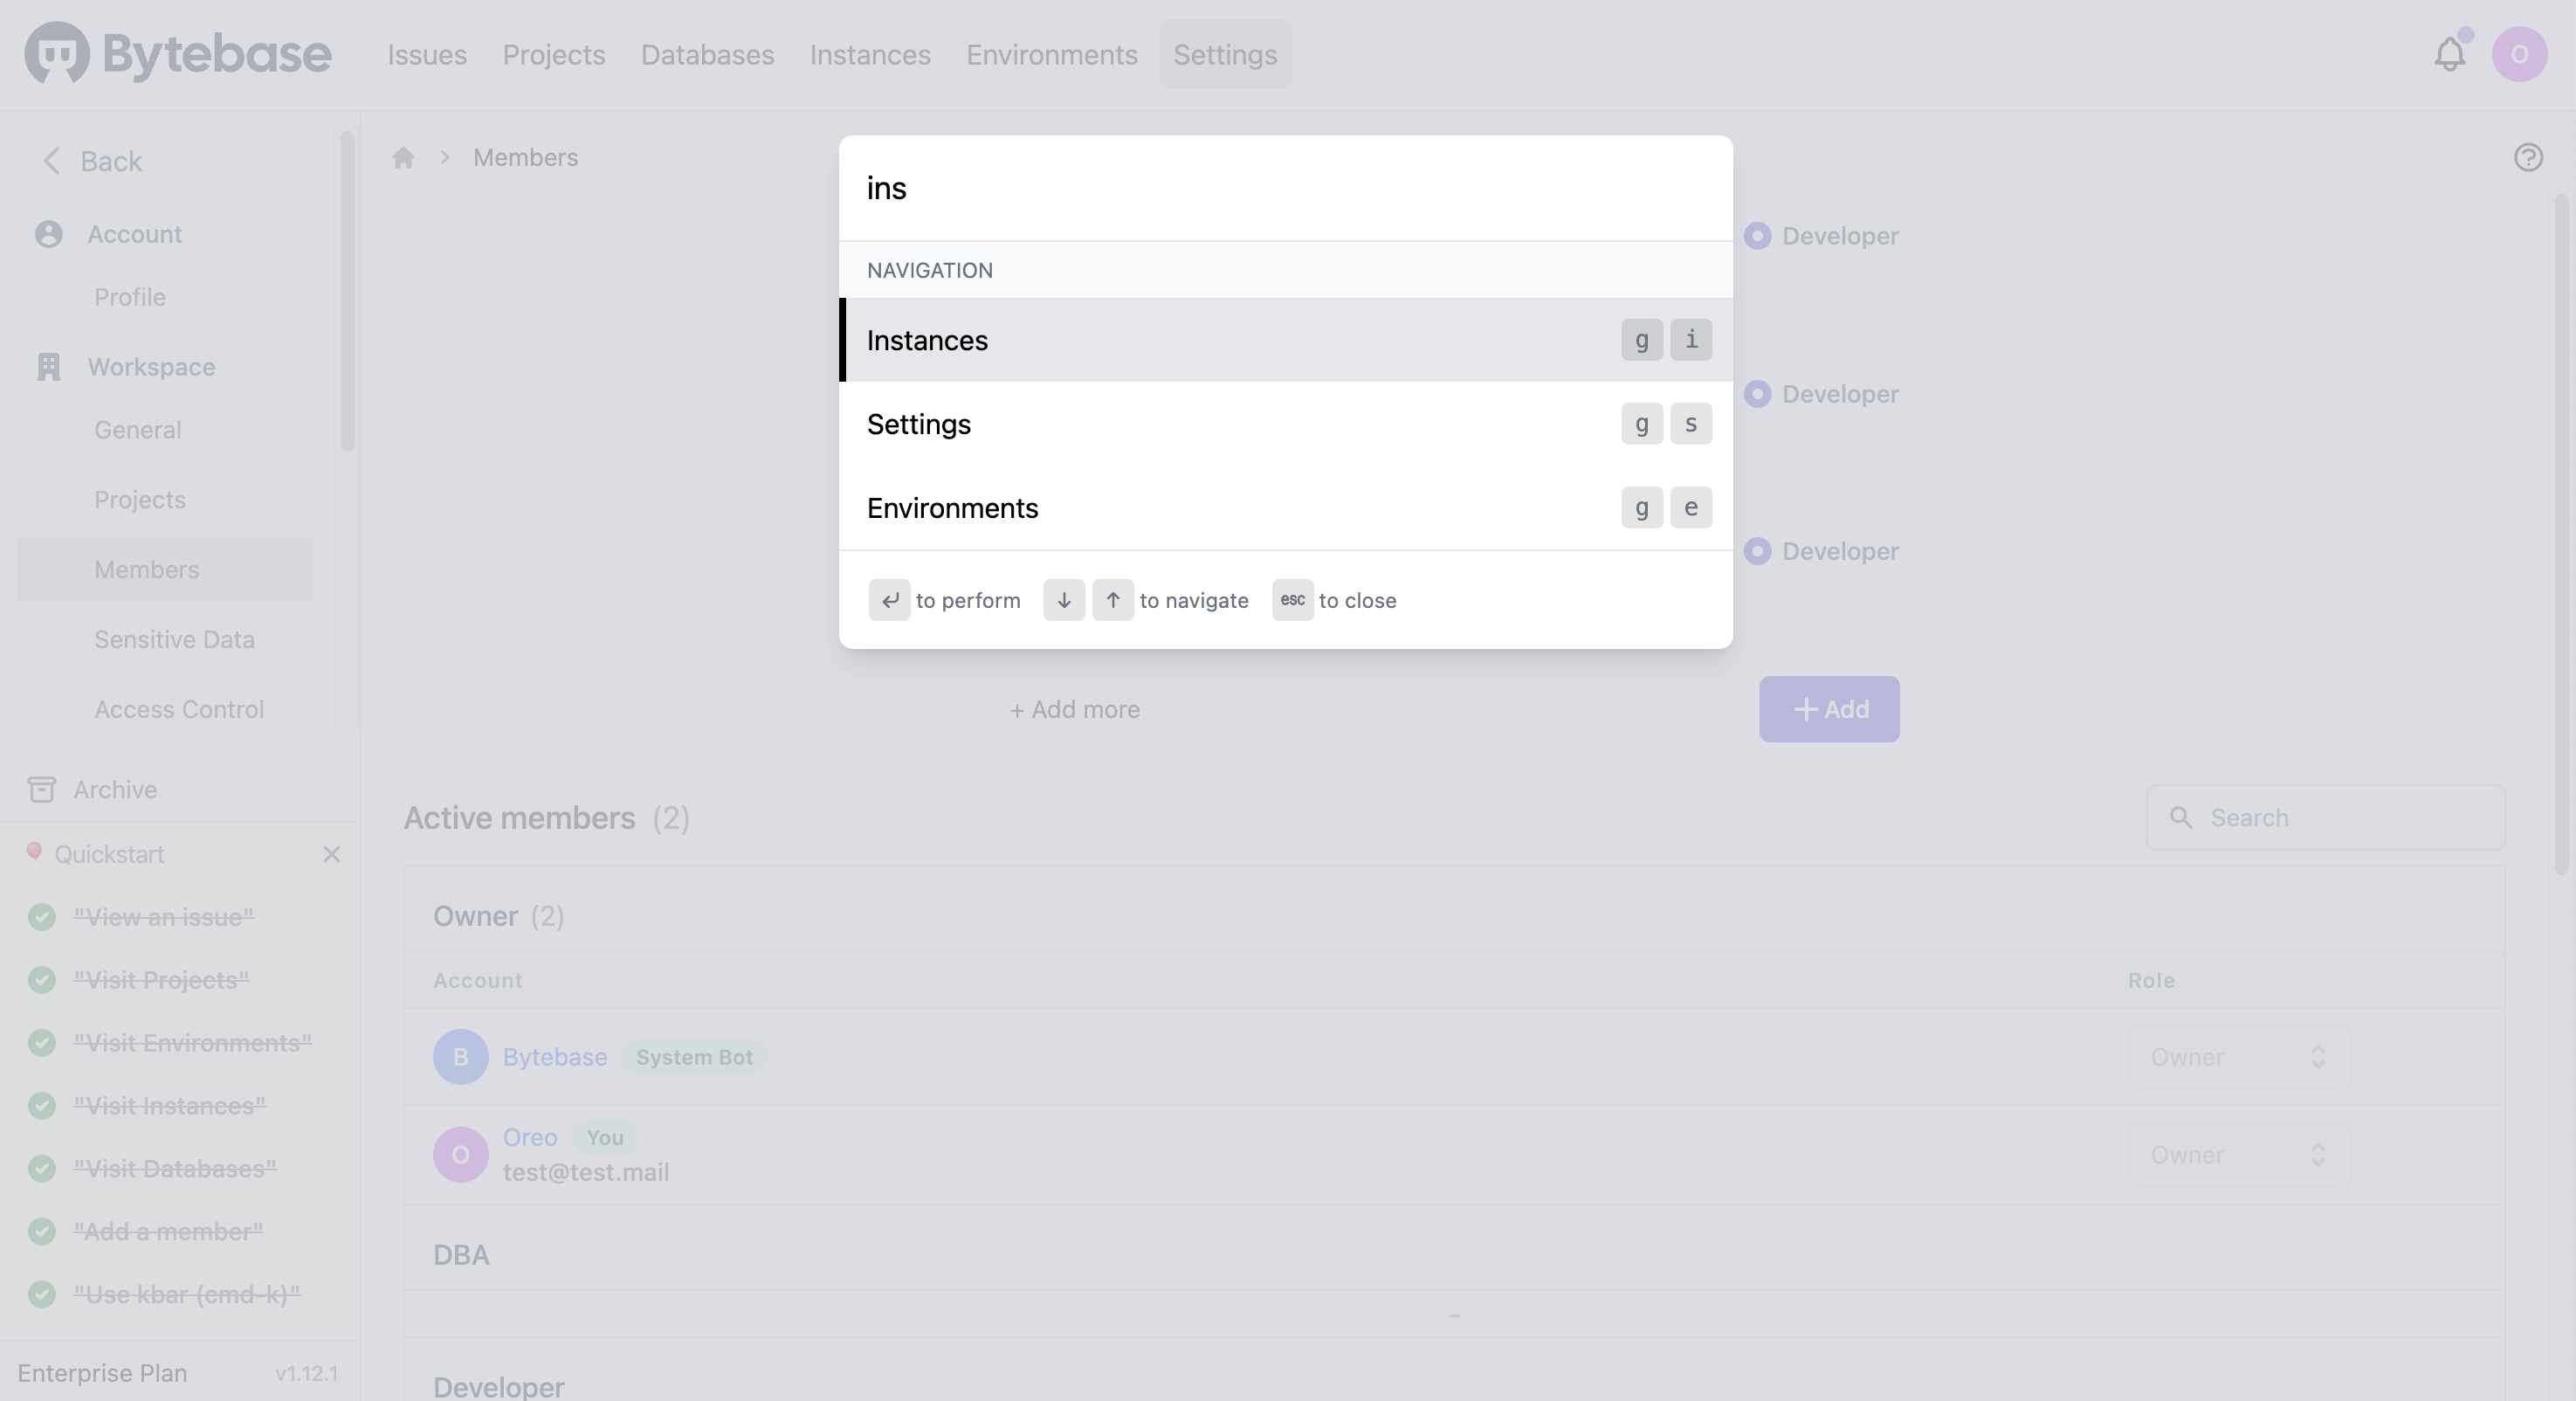Open the Bytebase member's Owner role dropdown

coord(2238,1057)
